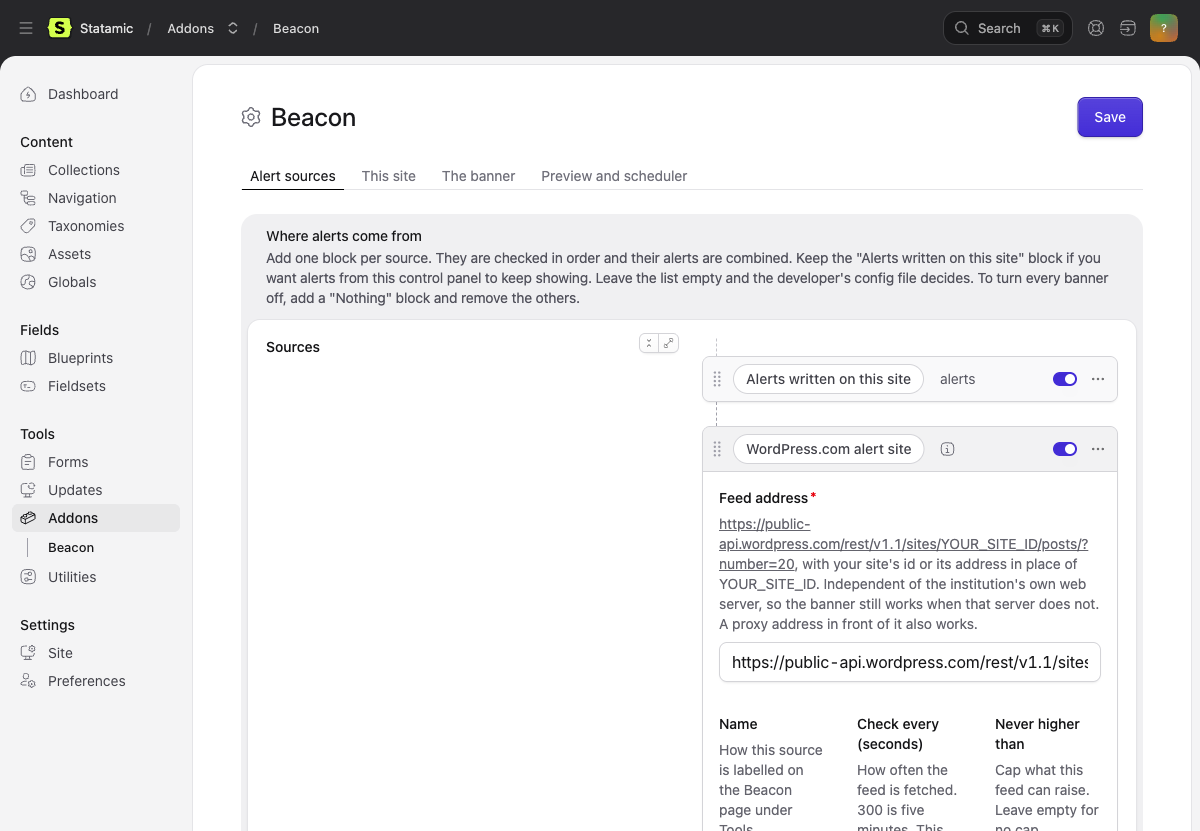Screen dimensions: 1200x831
Task: Expand the Alerts written on this site block
Action: (828, 379)
